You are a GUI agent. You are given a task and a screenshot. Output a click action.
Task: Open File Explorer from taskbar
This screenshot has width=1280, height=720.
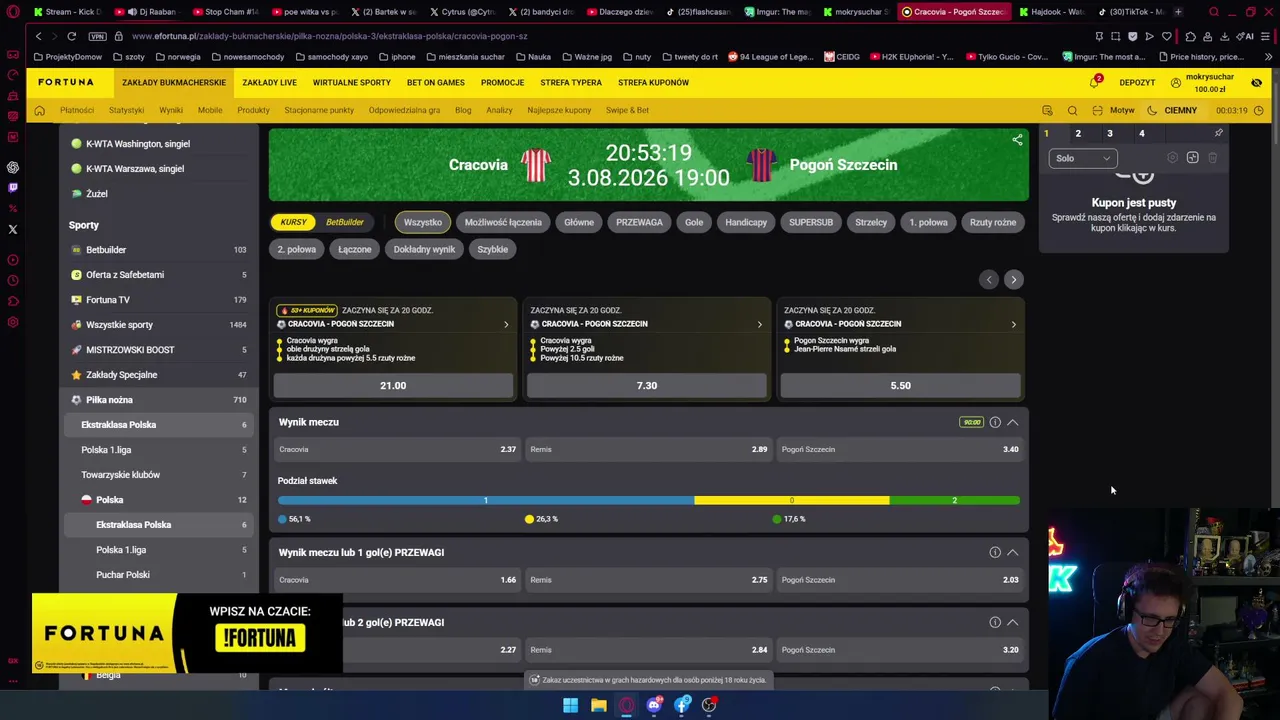[x=598, y=705]
